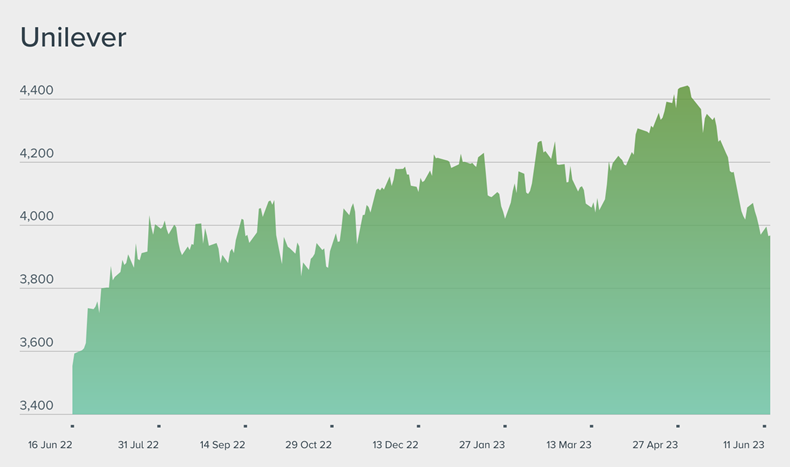The height and width of the screenshot is (467, 790).
Task: Click the 31 Jul 22 date label
Action: point(138,445)
